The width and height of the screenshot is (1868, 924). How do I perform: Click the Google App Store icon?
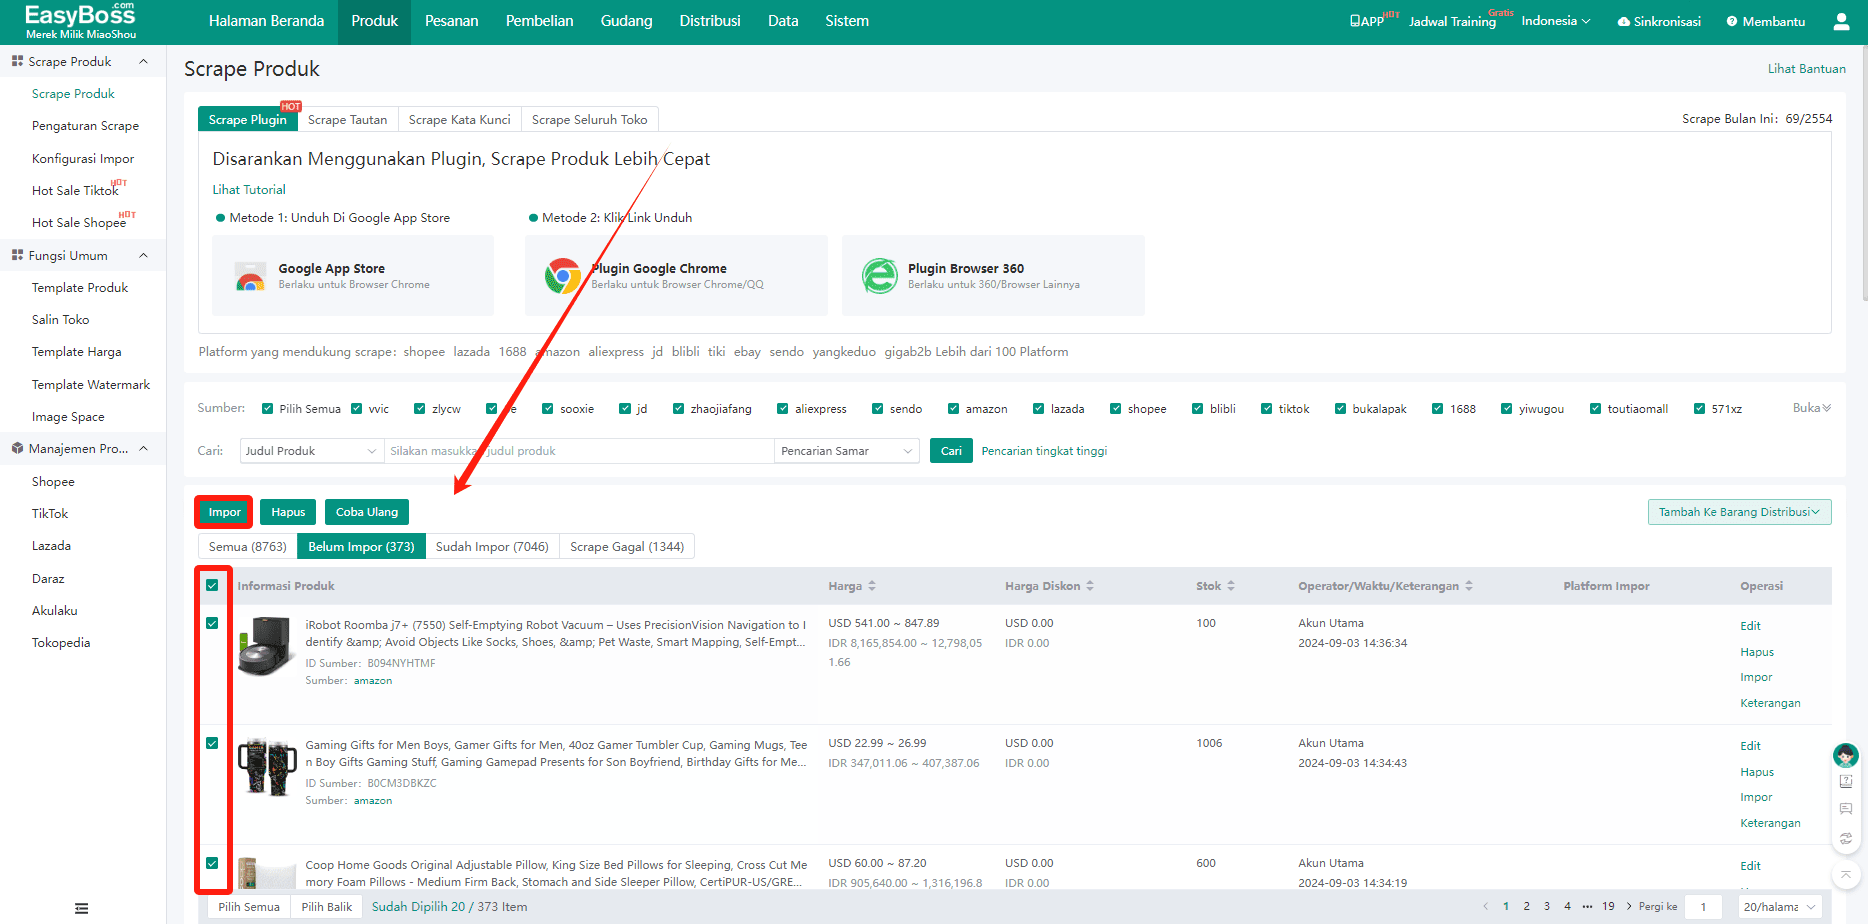250,276
